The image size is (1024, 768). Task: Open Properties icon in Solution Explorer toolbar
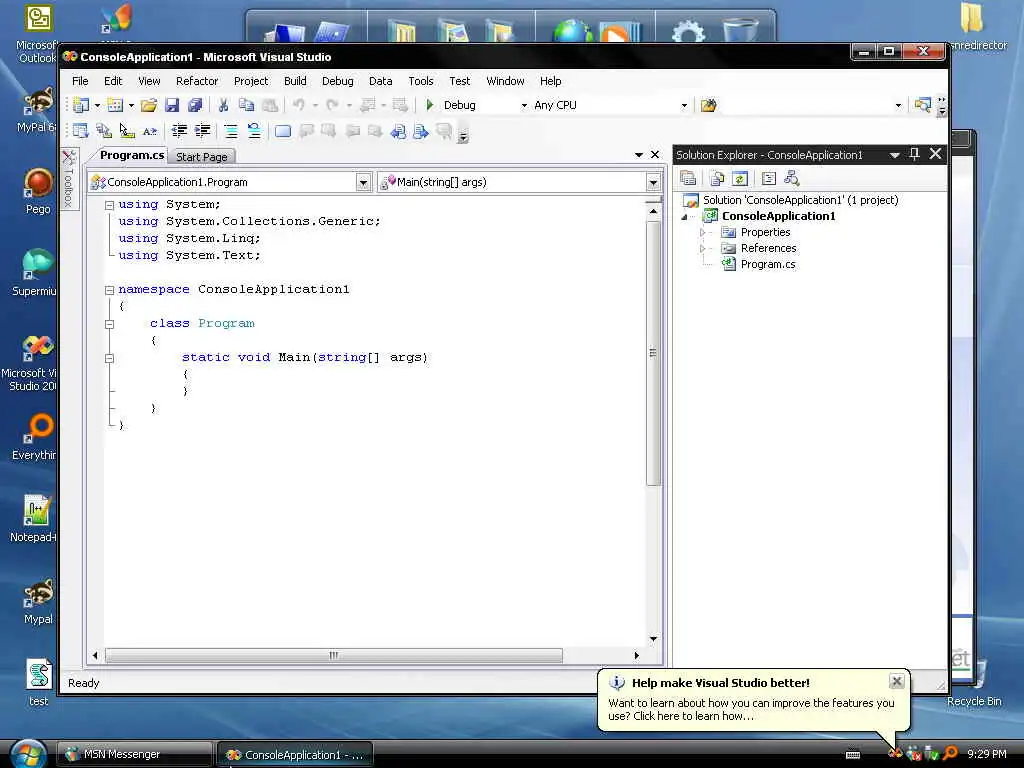688,178
